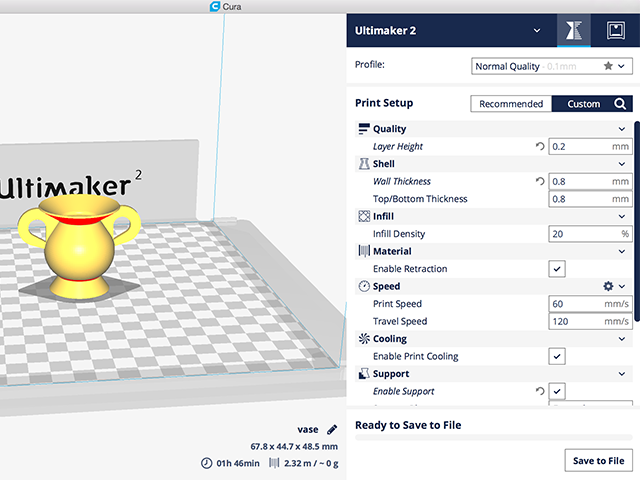Open the Prepare stage (print setup) icon
The width and height of the screenshot is (640, 480).
tap(573, 30)
